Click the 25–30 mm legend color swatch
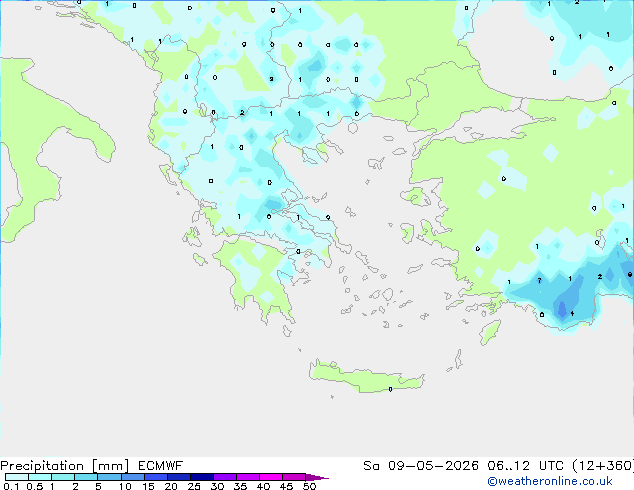 click(x=202, y=477)
